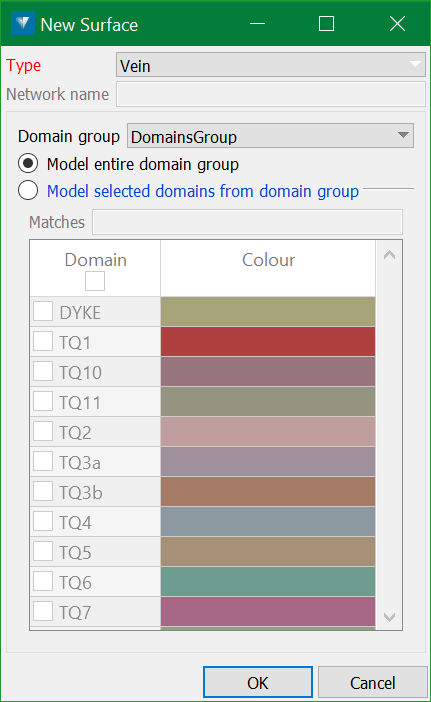Open the Type dropdown showing Vein
Viewport: 431px width, 702px height.
pos(270,65)
